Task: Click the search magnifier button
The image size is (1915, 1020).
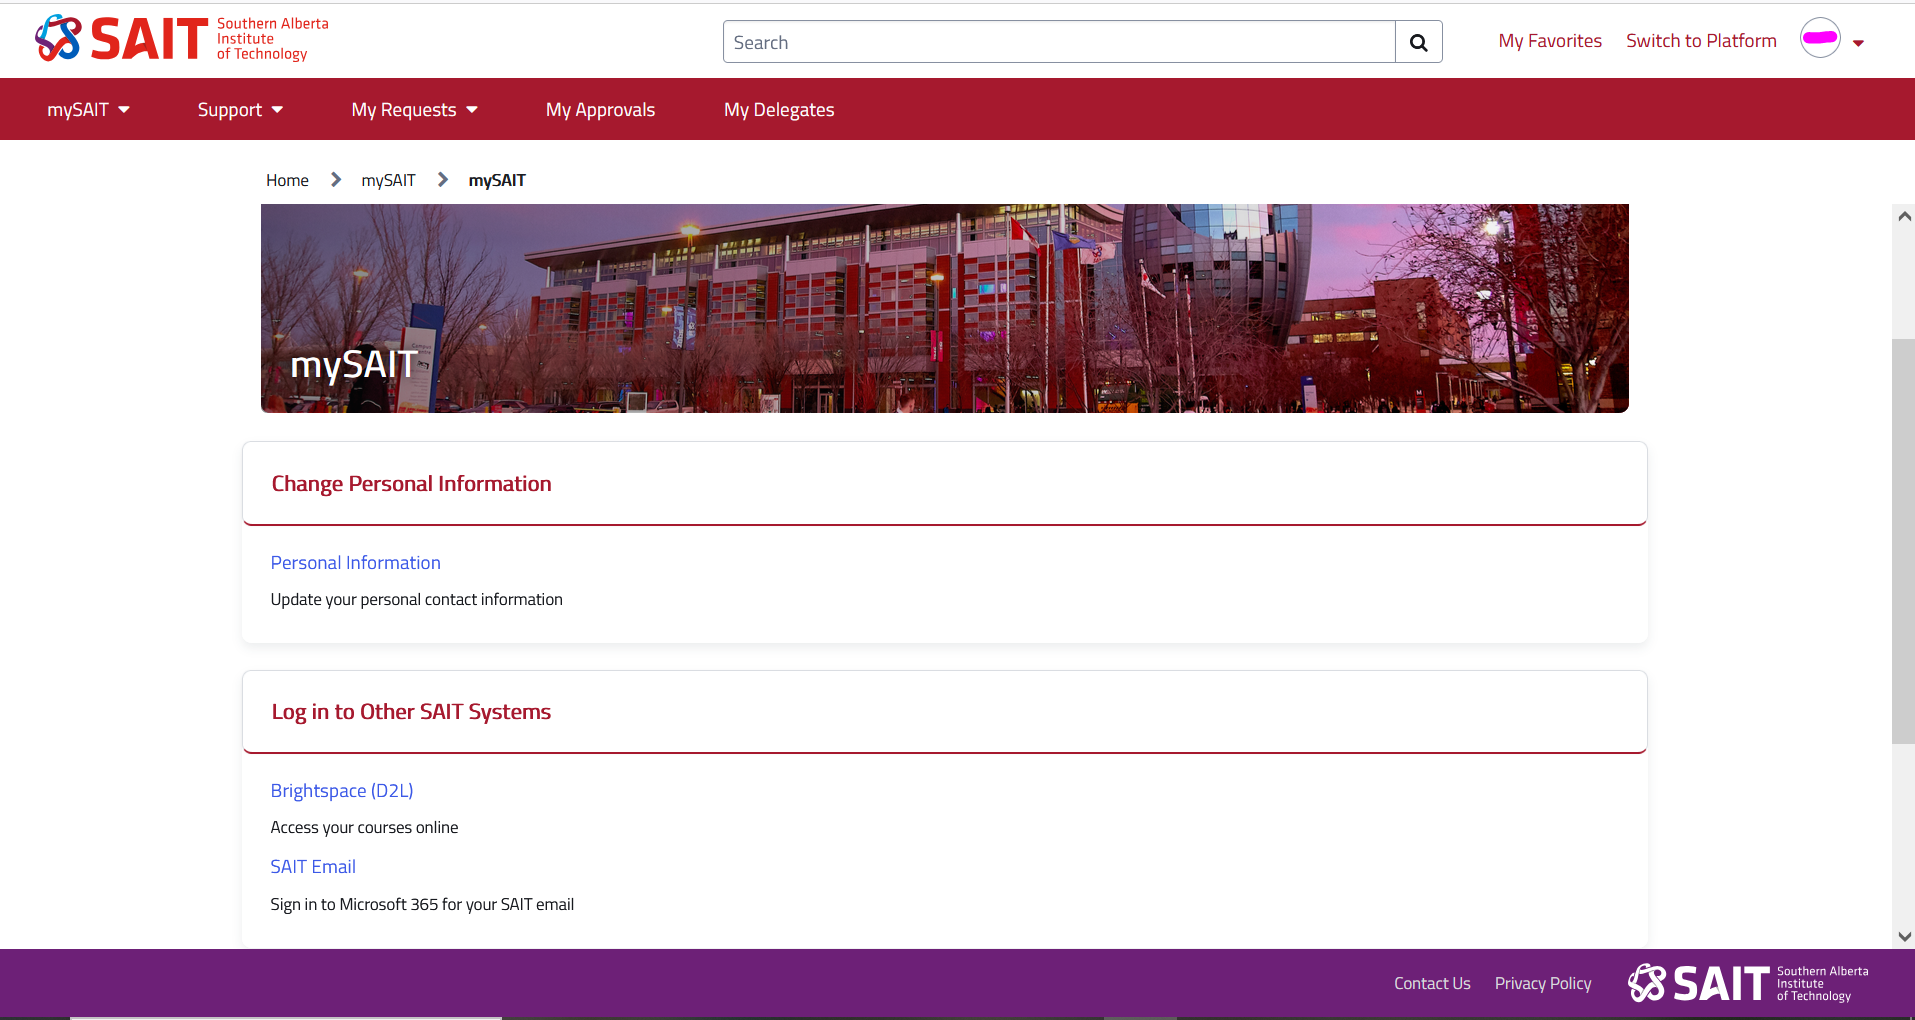Action: [x=1418, y=42]
